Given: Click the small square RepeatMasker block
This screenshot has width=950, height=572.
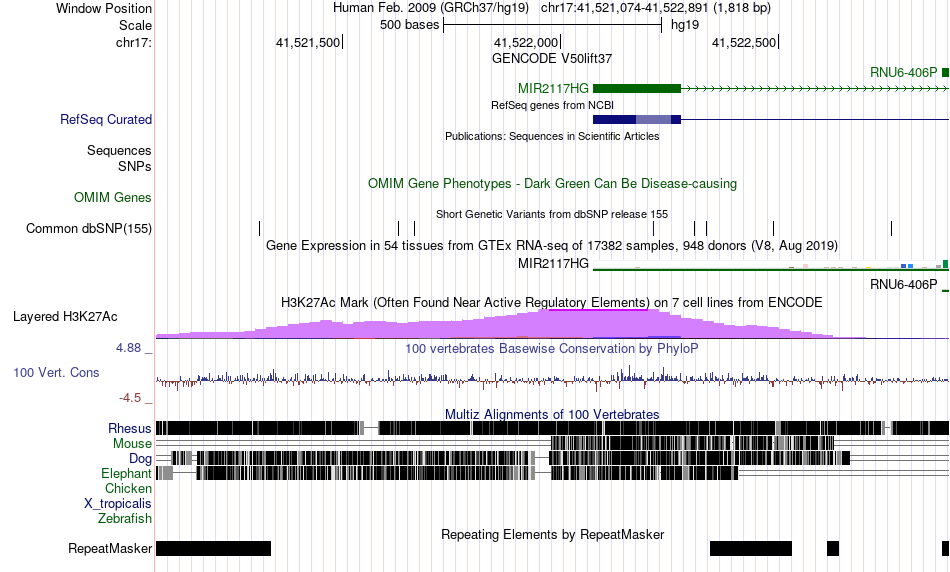Looking at the screenshot, I should coord(833,548).
